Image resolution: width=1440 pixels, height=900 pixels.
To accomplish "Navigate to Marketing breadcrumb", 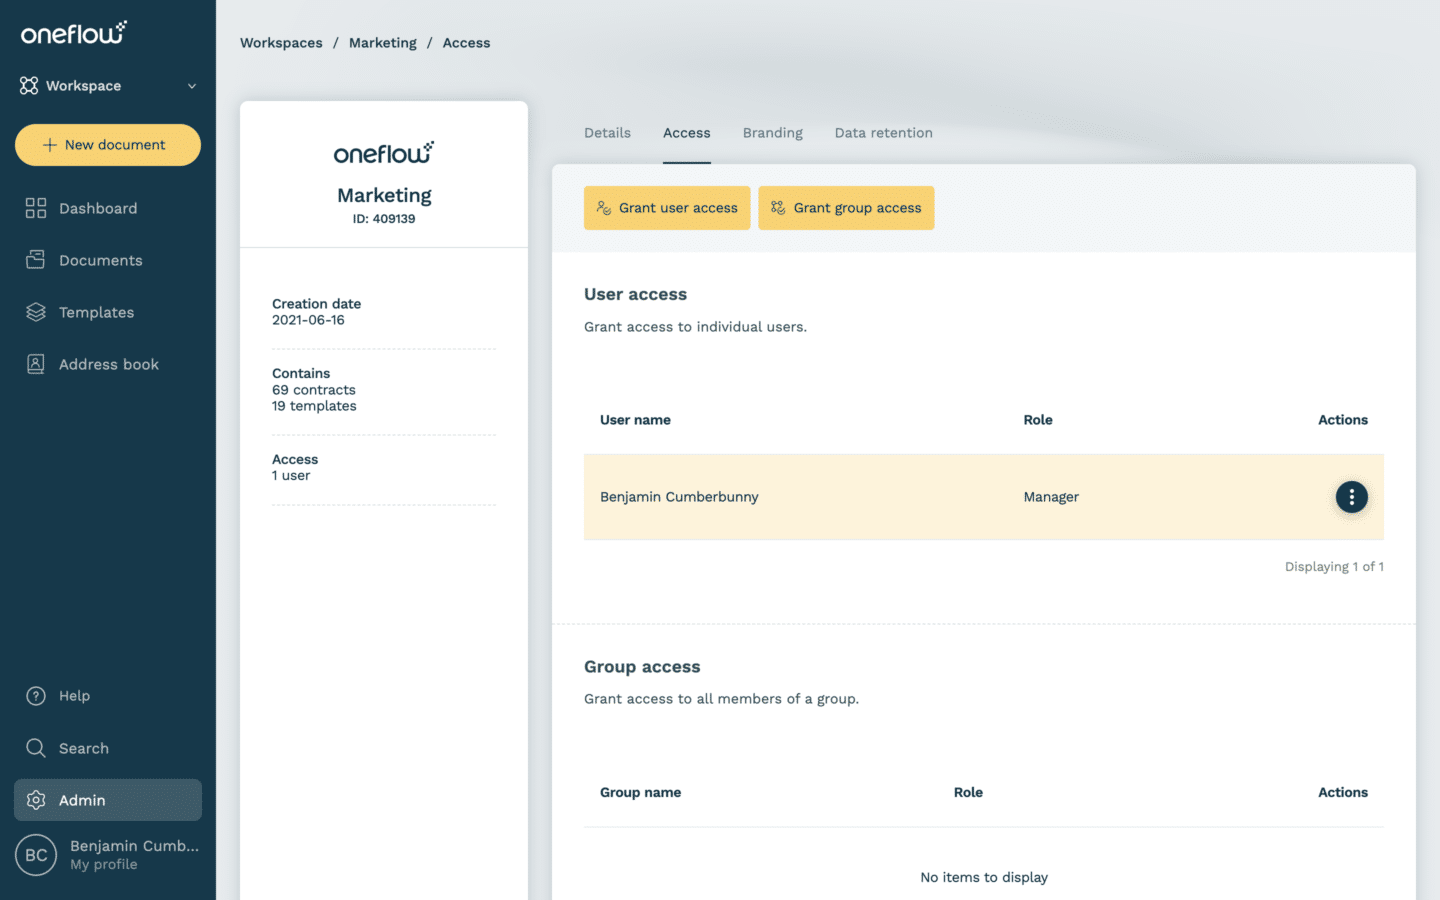I will click(x=383, y=43).
